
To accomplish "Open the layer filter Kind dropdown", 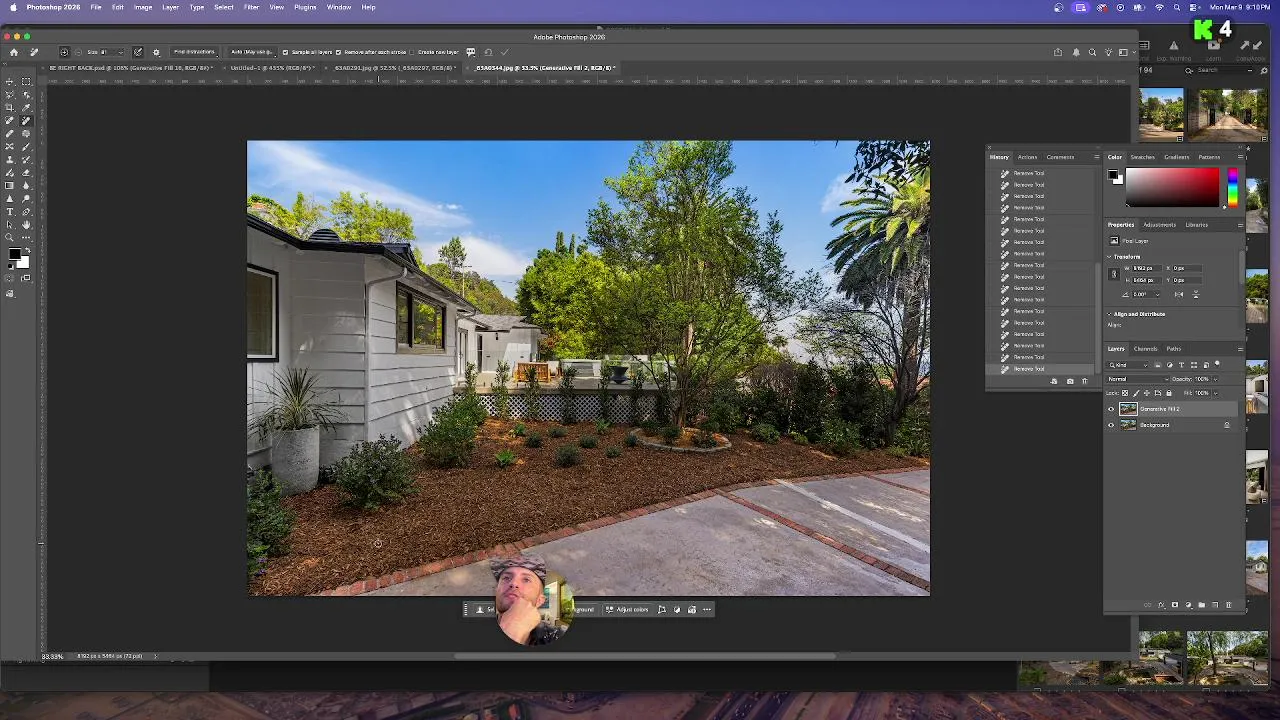I will point(1127,365).
